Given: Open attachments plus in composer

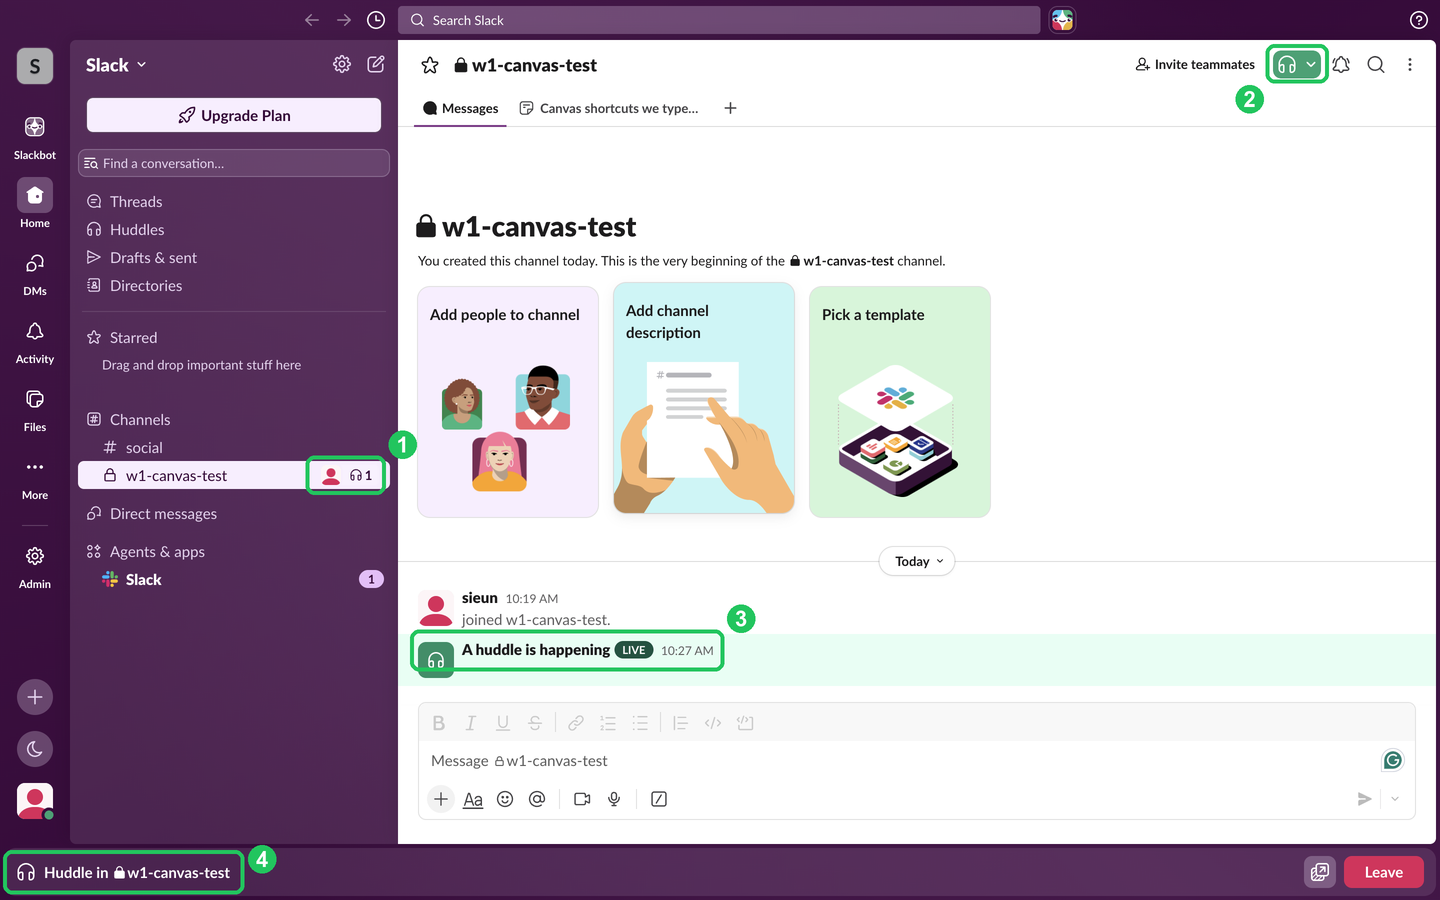Looking at the screenshot, I should 441,799.
